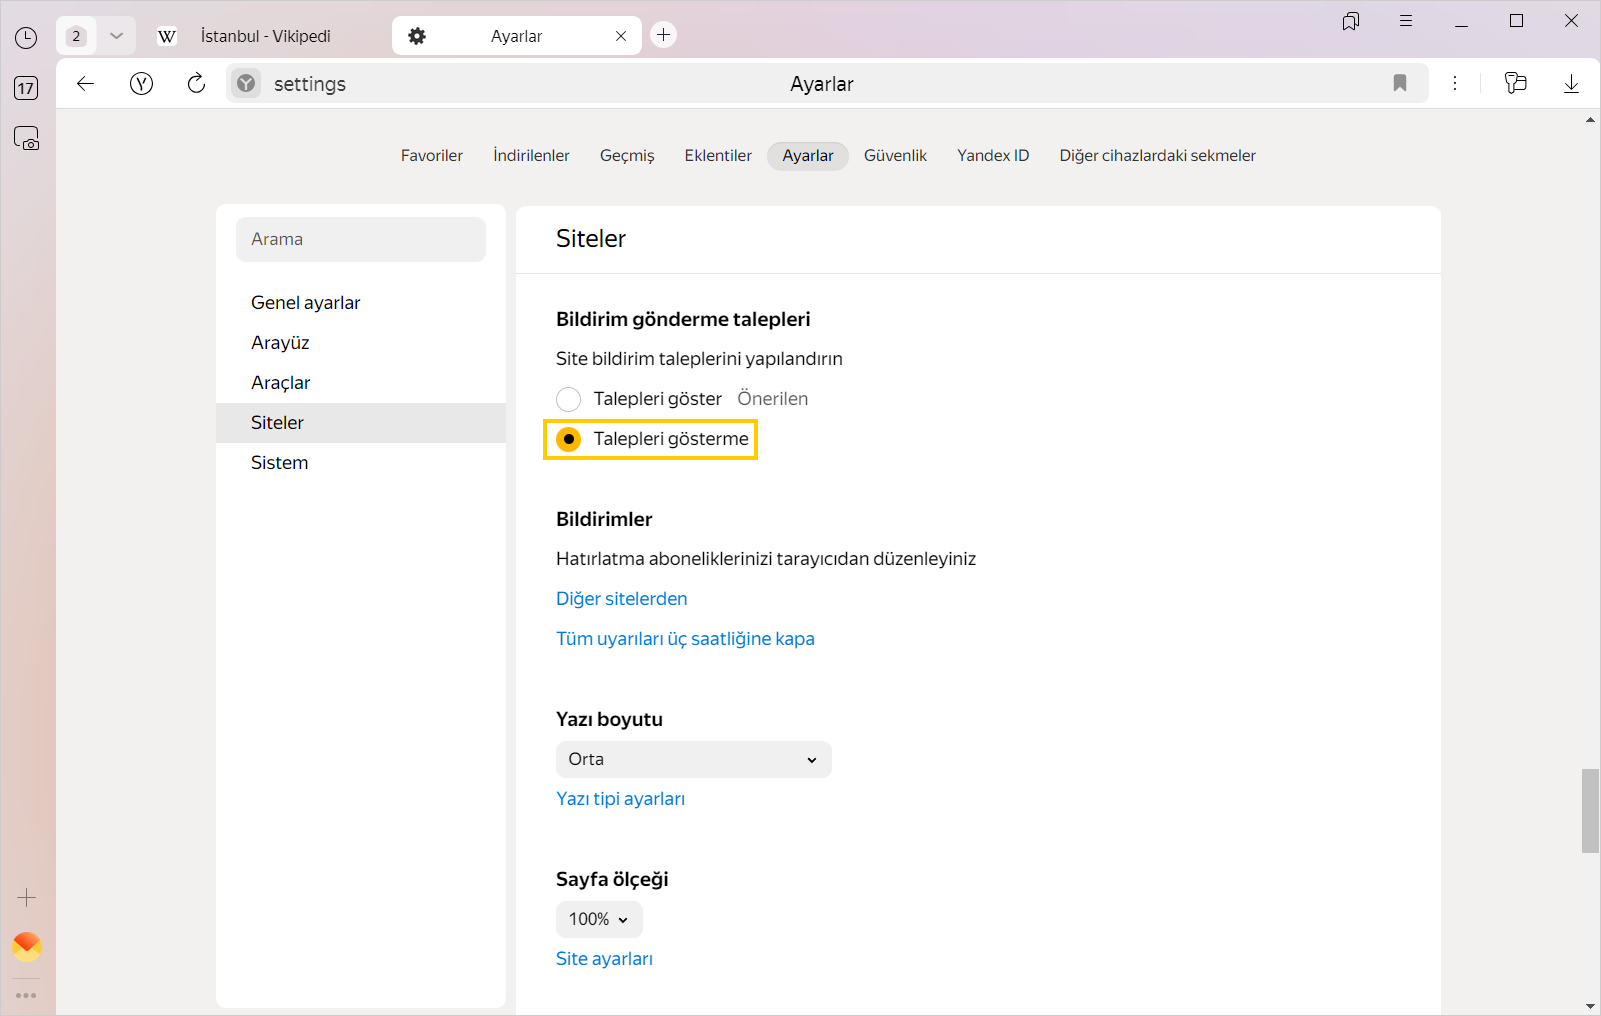Click the history clock icon in sidebar
Screen dimensions: 1601x1016
pyautogui.click(x=26, y=38)
